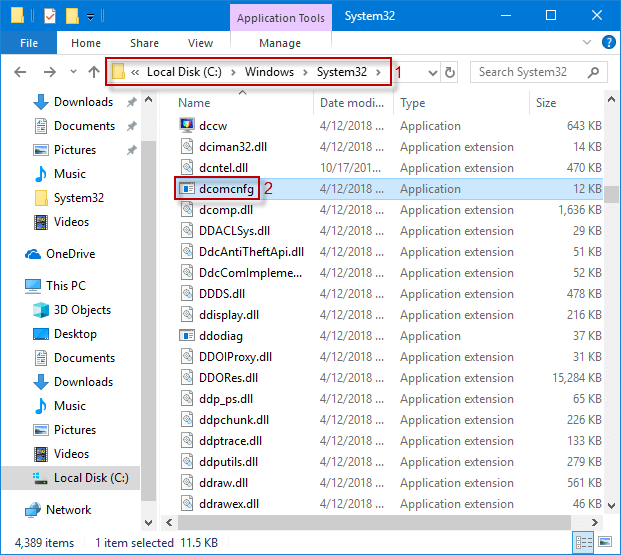Open Customize Quick Access Toolbar dropdown
The height and width of the screenshot is (555, 621).
click(91, 17)
